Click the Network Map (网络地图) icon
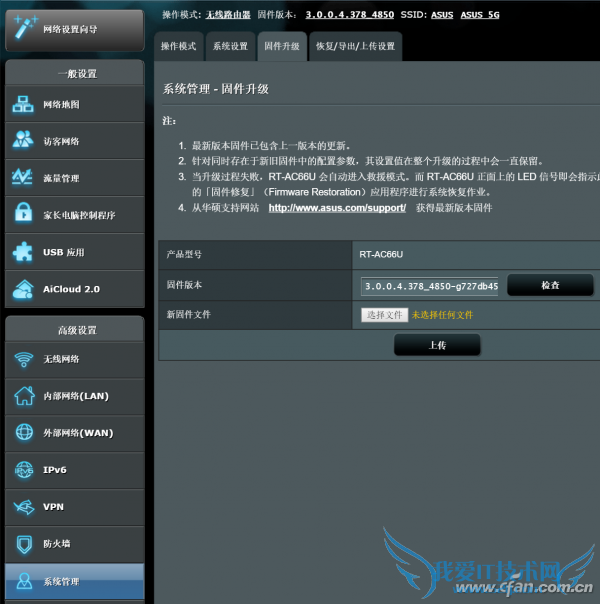The image size is (600, 604). point(23,104)
